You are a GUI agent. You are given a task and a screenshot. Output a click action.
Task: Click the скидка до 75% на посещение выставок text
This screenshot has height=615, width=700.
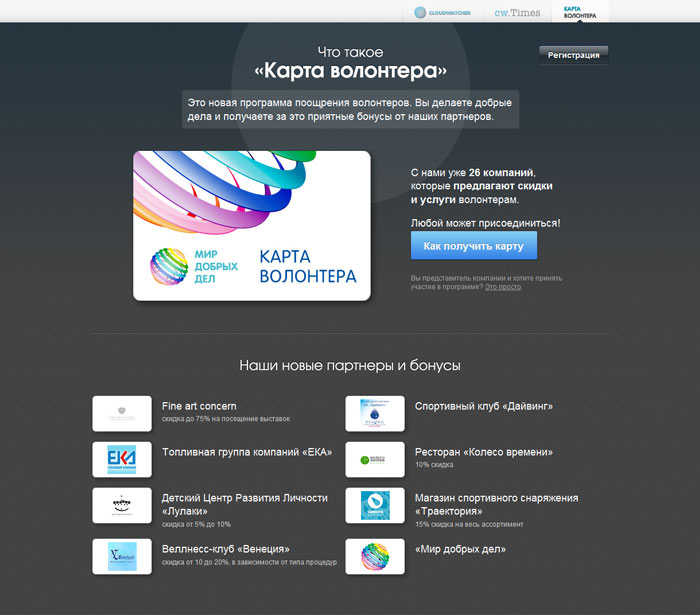226,419
